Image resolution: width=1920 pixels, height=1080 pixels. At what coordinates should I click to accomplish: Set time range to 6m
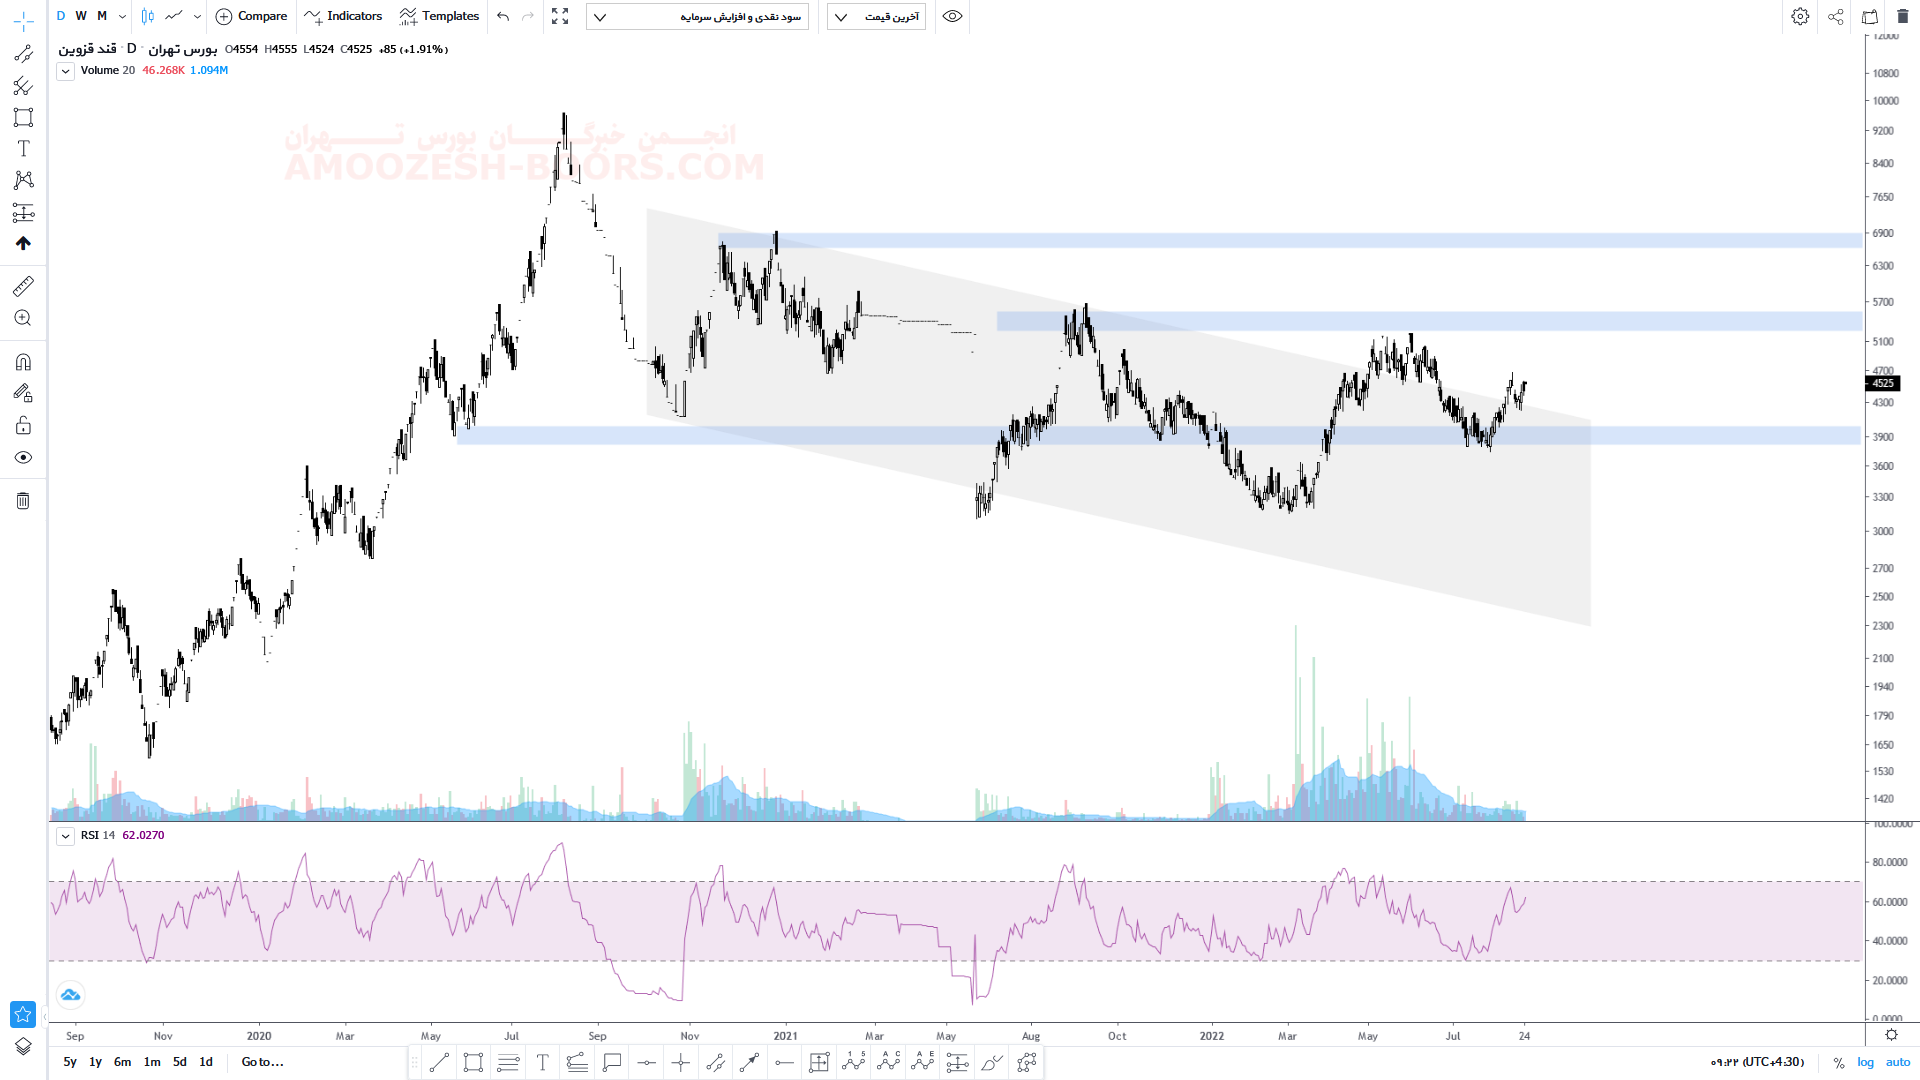122,1062
